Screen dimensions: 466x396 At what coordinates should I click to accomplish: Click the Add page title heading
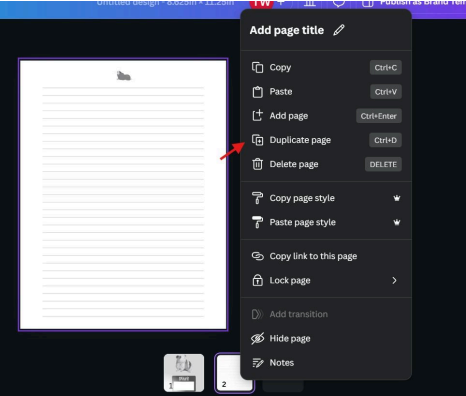287,30
